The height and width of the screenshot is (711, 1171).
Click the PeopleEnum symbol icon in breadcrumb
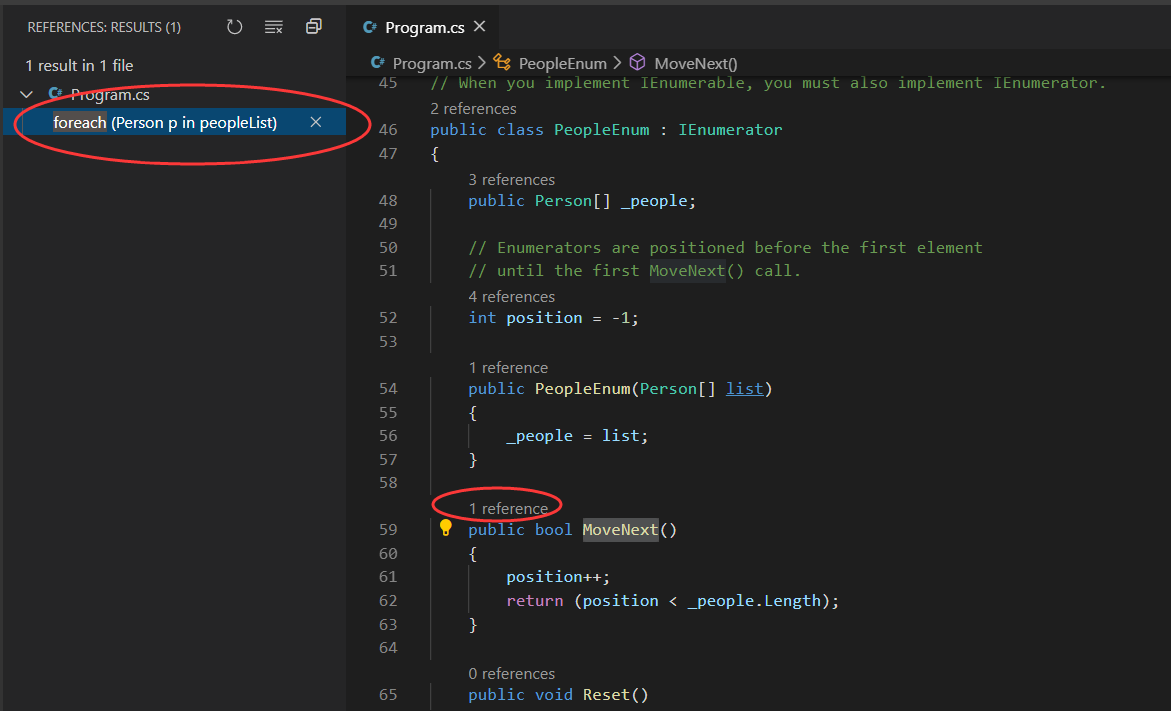coord(503,61)
